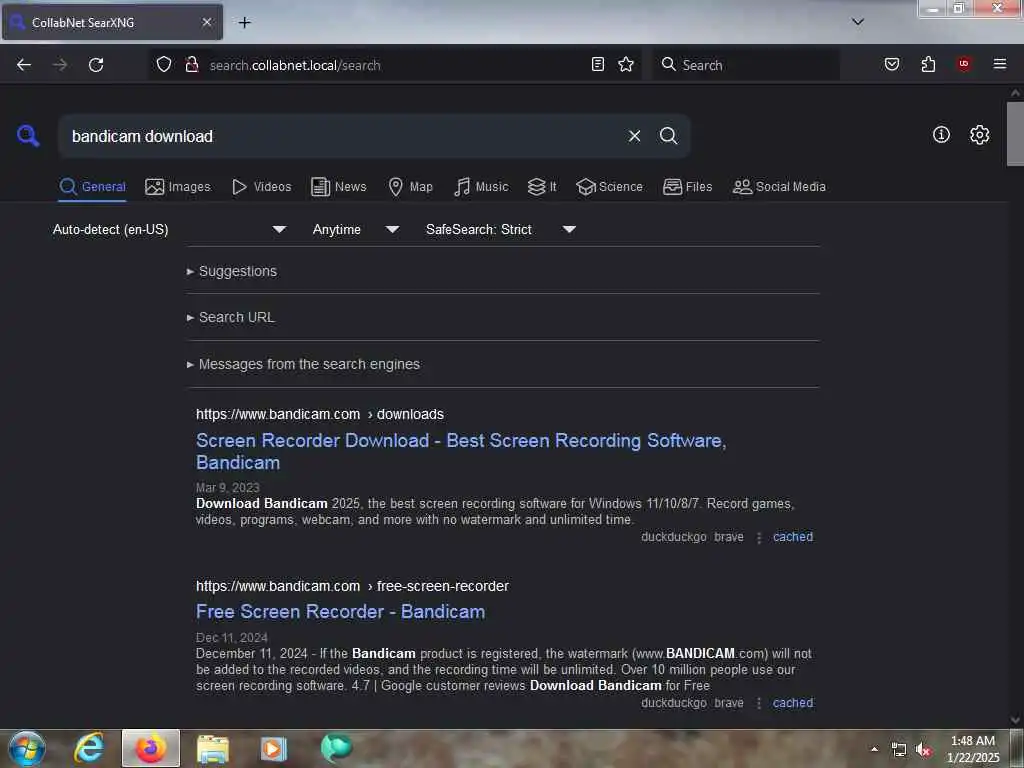Switch to the Files category
This screenshot has height=768, width=1024.
click(x=687, y=187)
